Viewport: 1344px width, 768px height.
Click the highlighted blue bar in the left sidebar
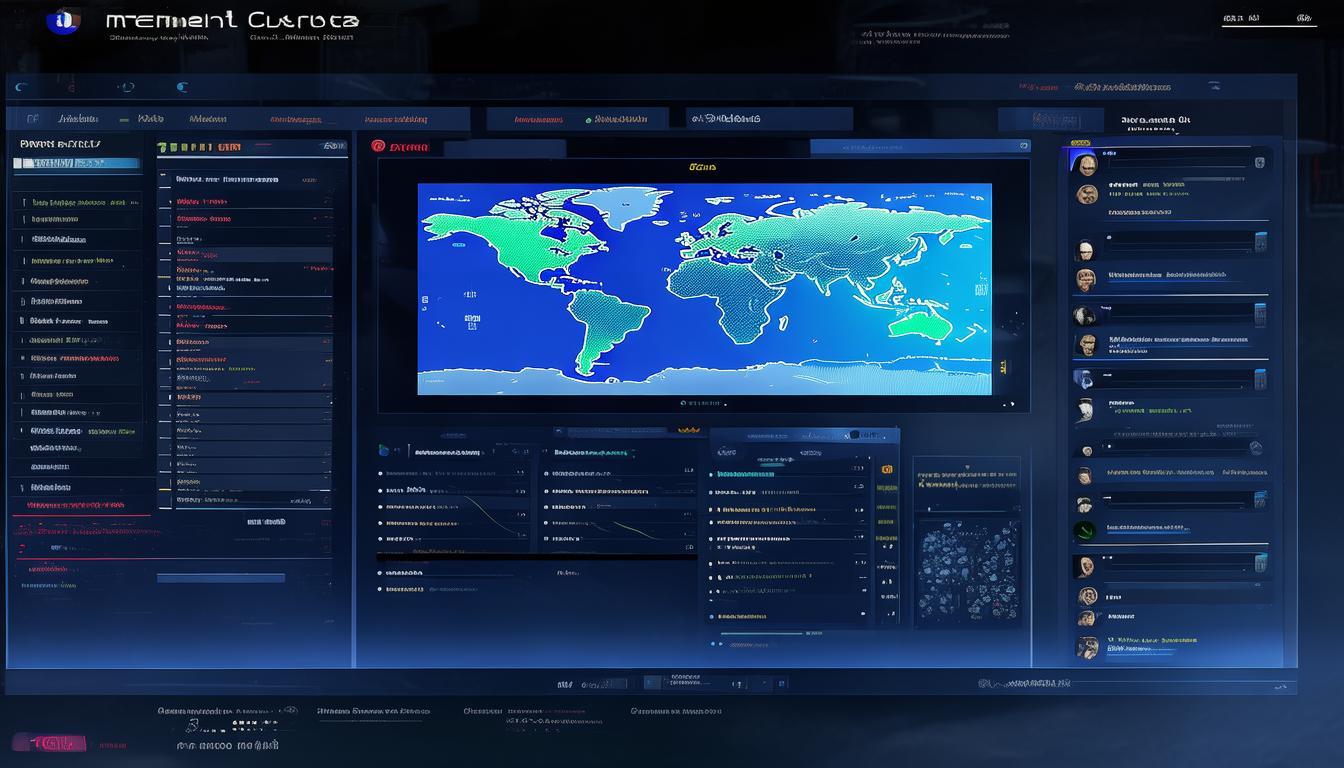pos(77,163)
